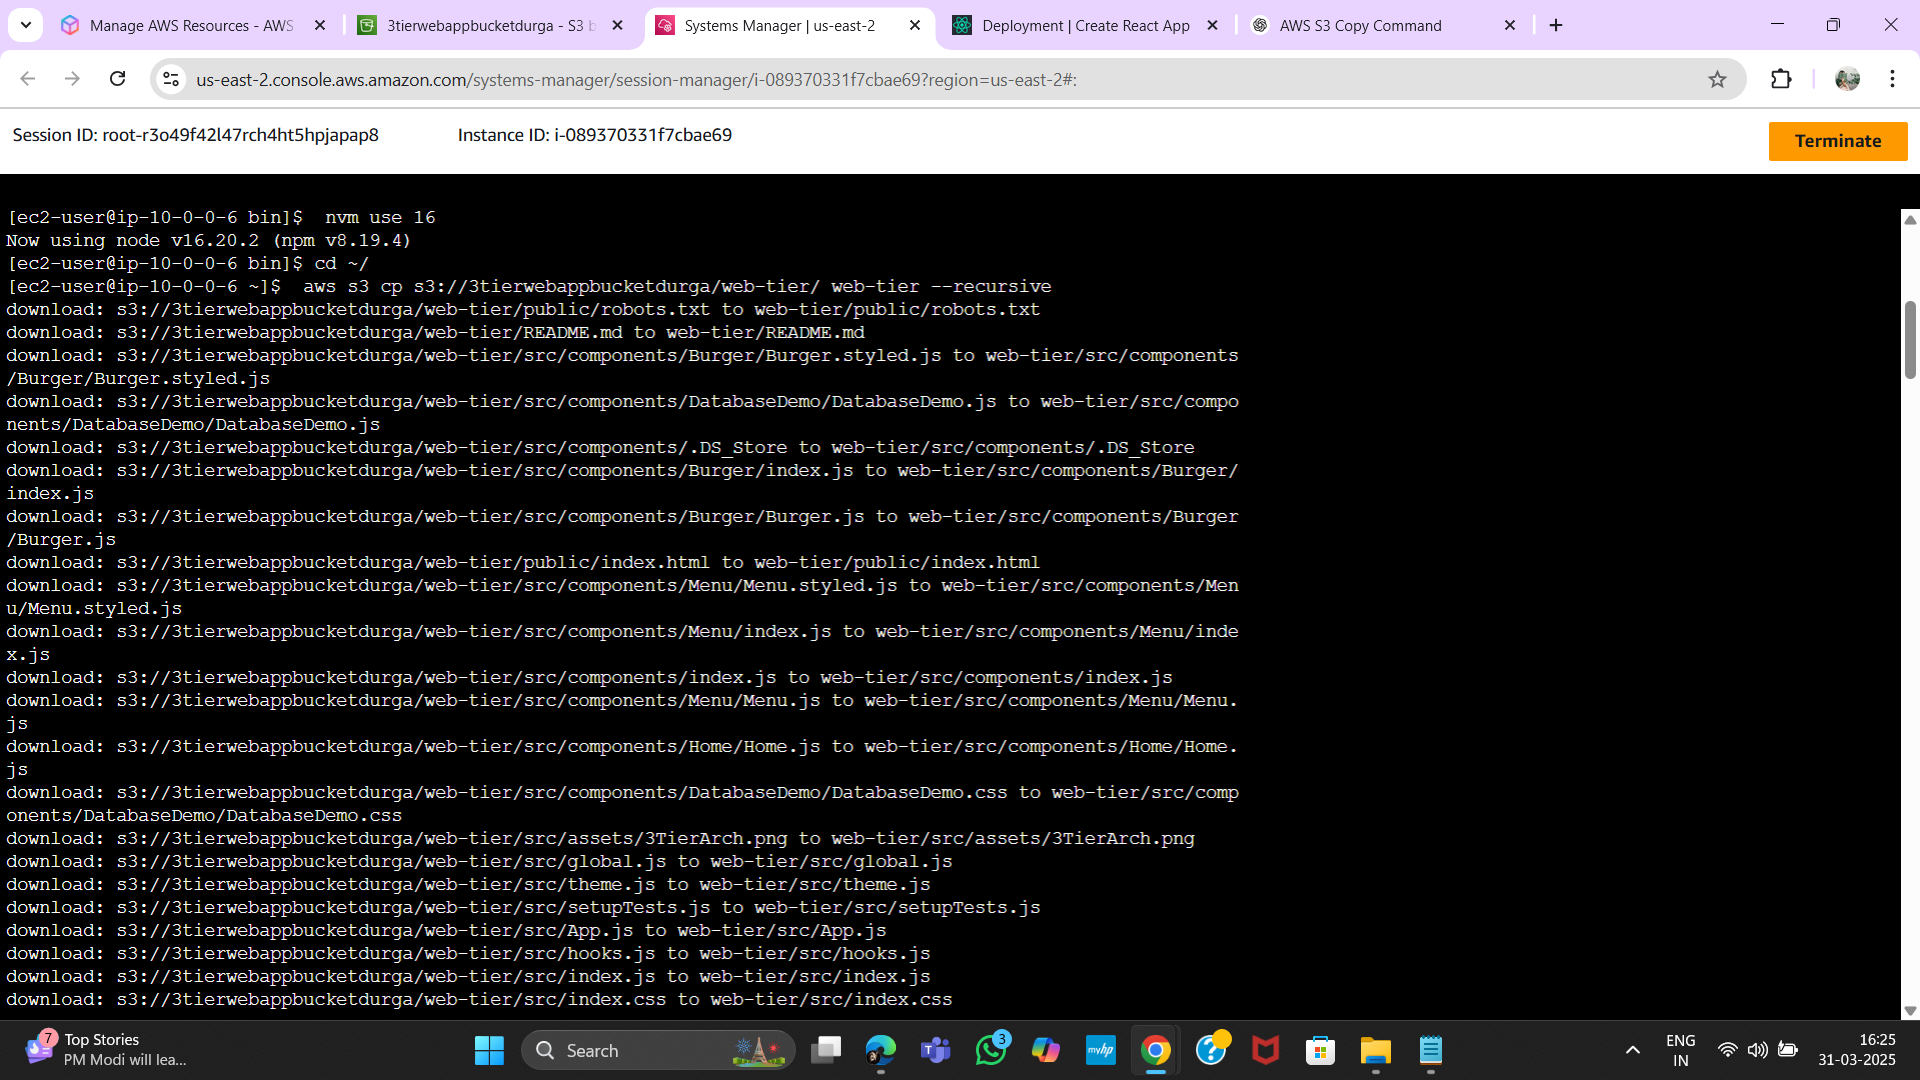Click the Session ID text
Image resolution: width=1920 pixels, height=1080 pixels.
click(x=196, y=135)
